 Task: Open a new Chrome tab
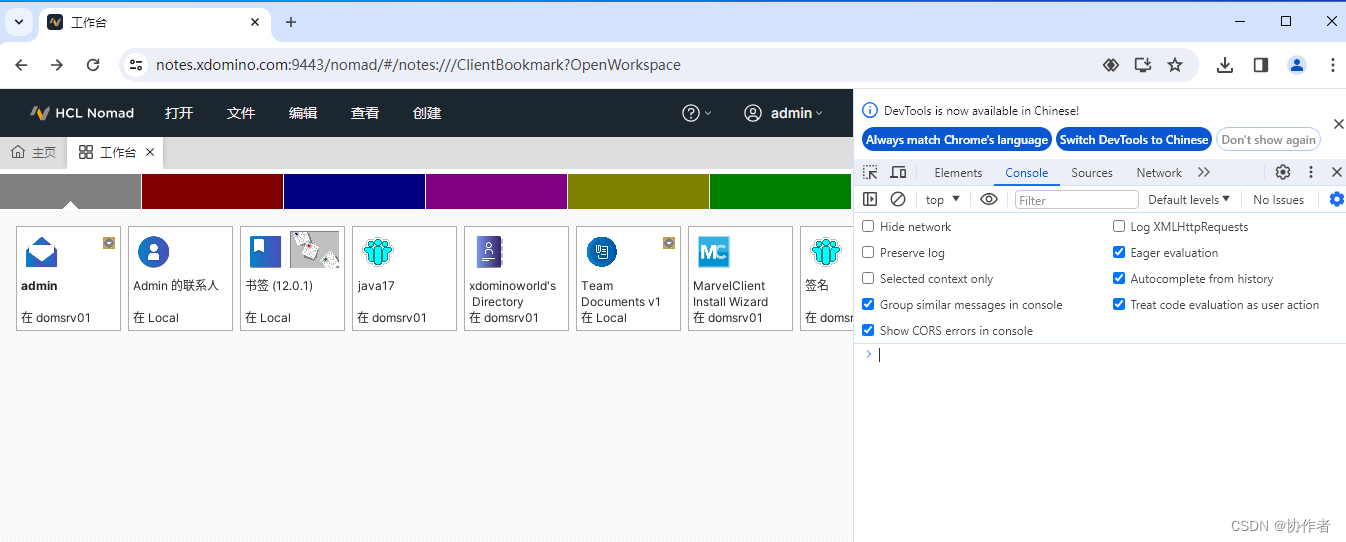point(291,22)
